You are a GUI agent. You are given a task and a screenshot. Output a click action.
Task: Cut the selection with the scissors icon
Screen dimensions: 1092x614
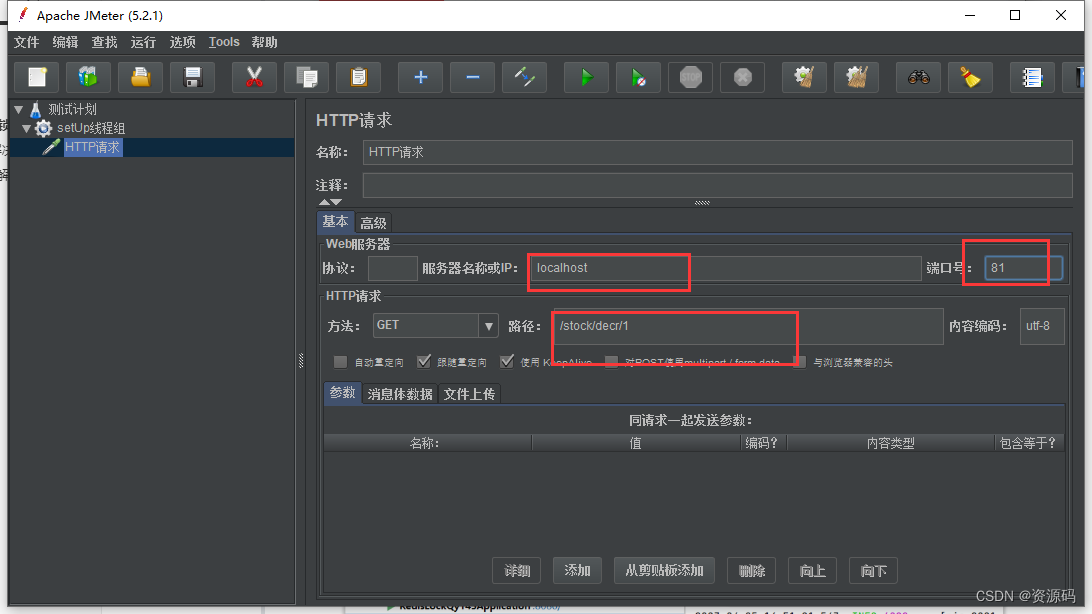tap(254, 77)
